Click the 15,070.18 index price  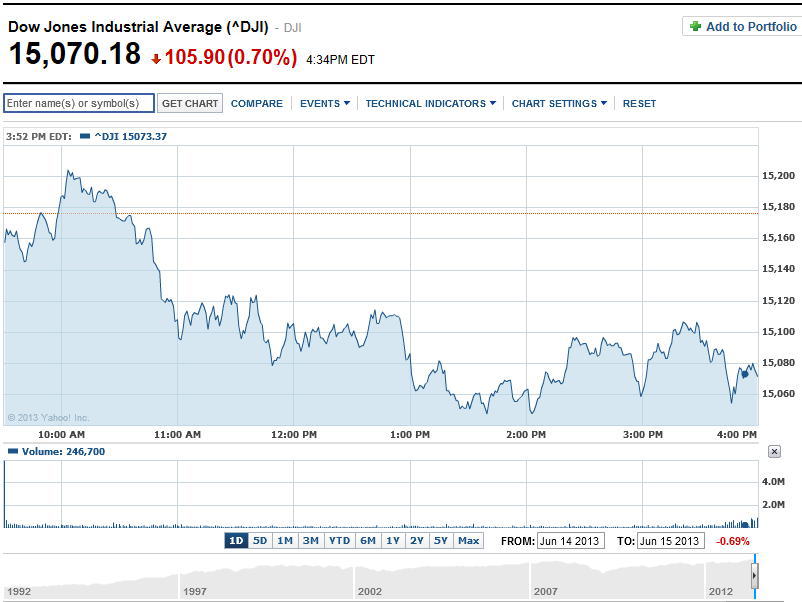[75, 54]
